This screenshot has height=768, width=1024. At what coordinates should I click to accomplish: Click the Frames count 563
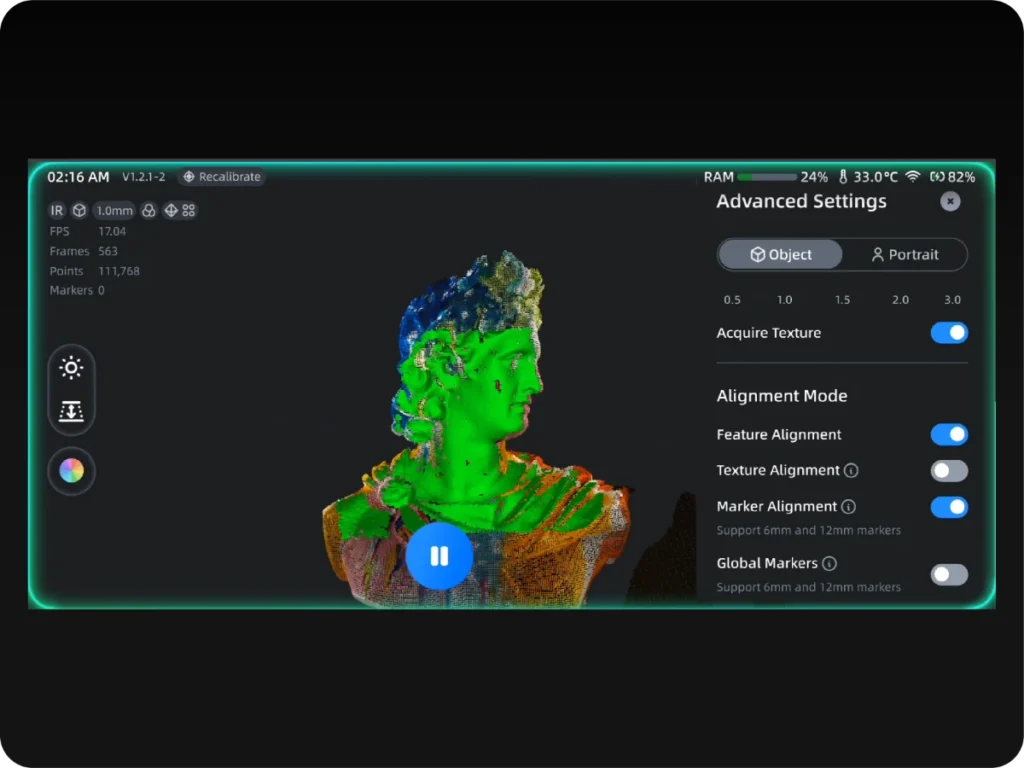coord(108,251)
